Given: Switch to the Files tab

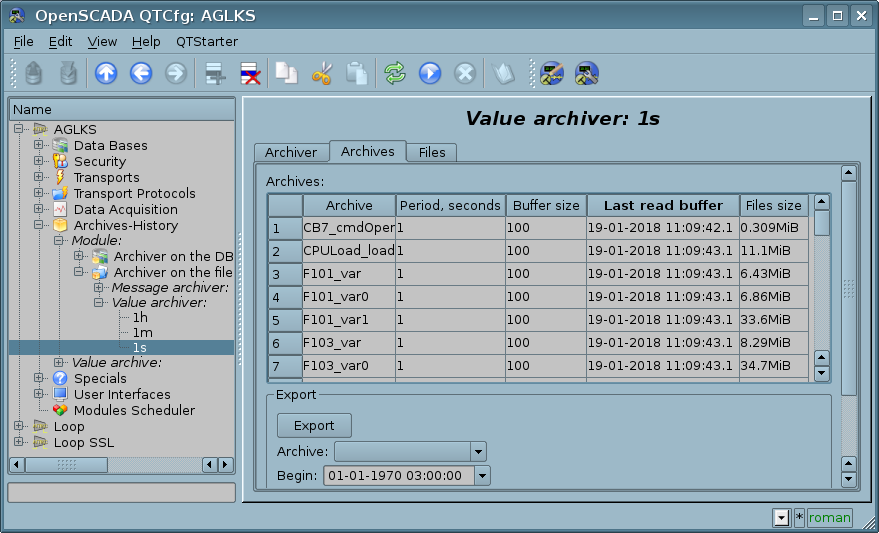Looking at the screenshot, I should [x=432, y=152].
